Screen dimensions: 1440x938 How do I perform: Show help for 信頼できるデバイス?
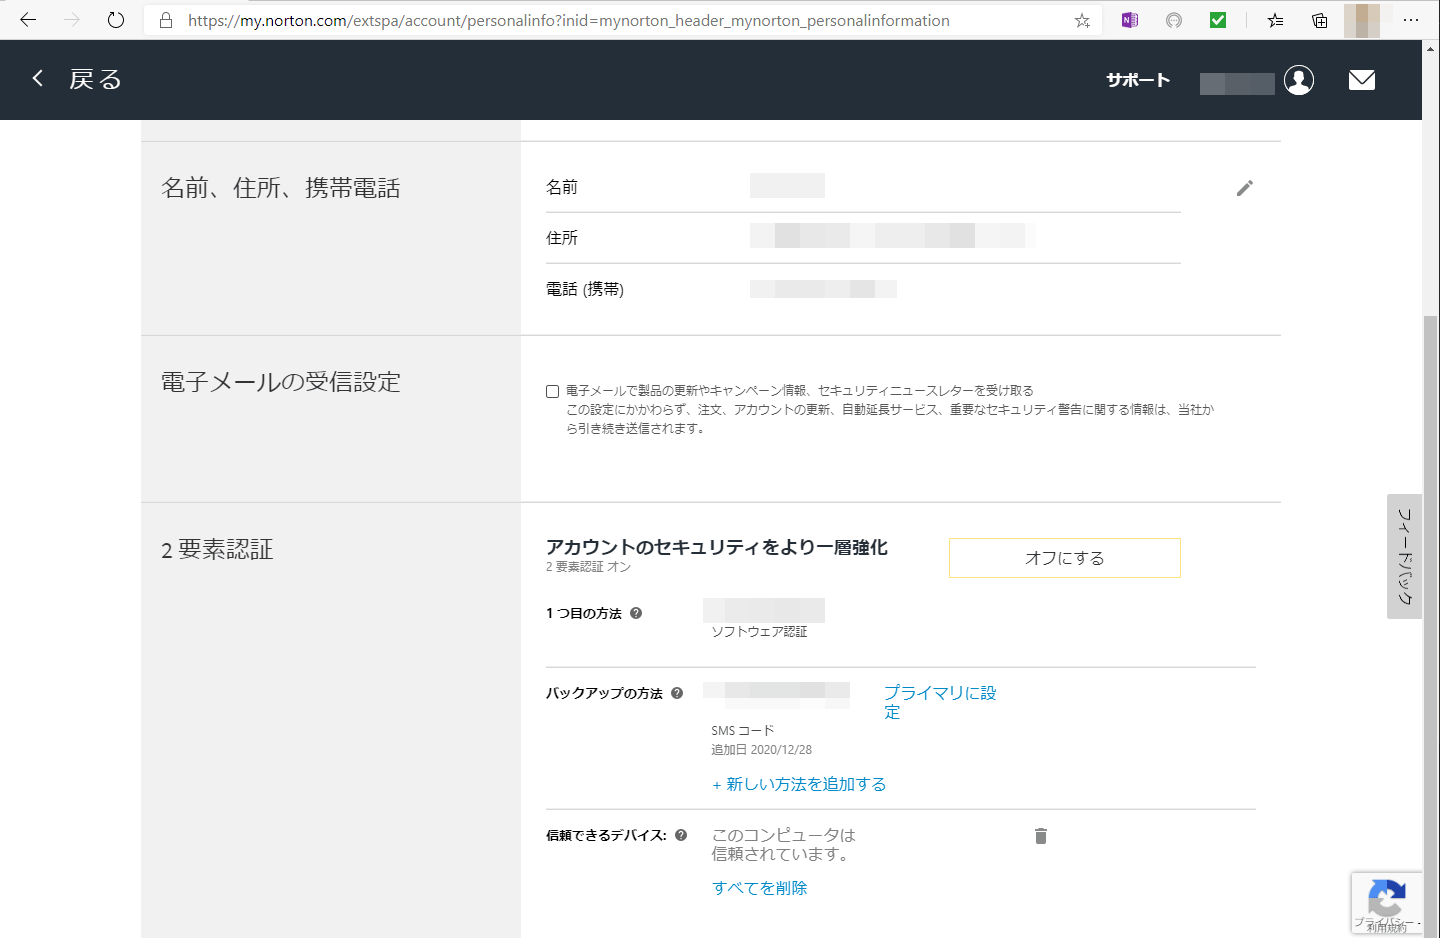click(681, 835)
